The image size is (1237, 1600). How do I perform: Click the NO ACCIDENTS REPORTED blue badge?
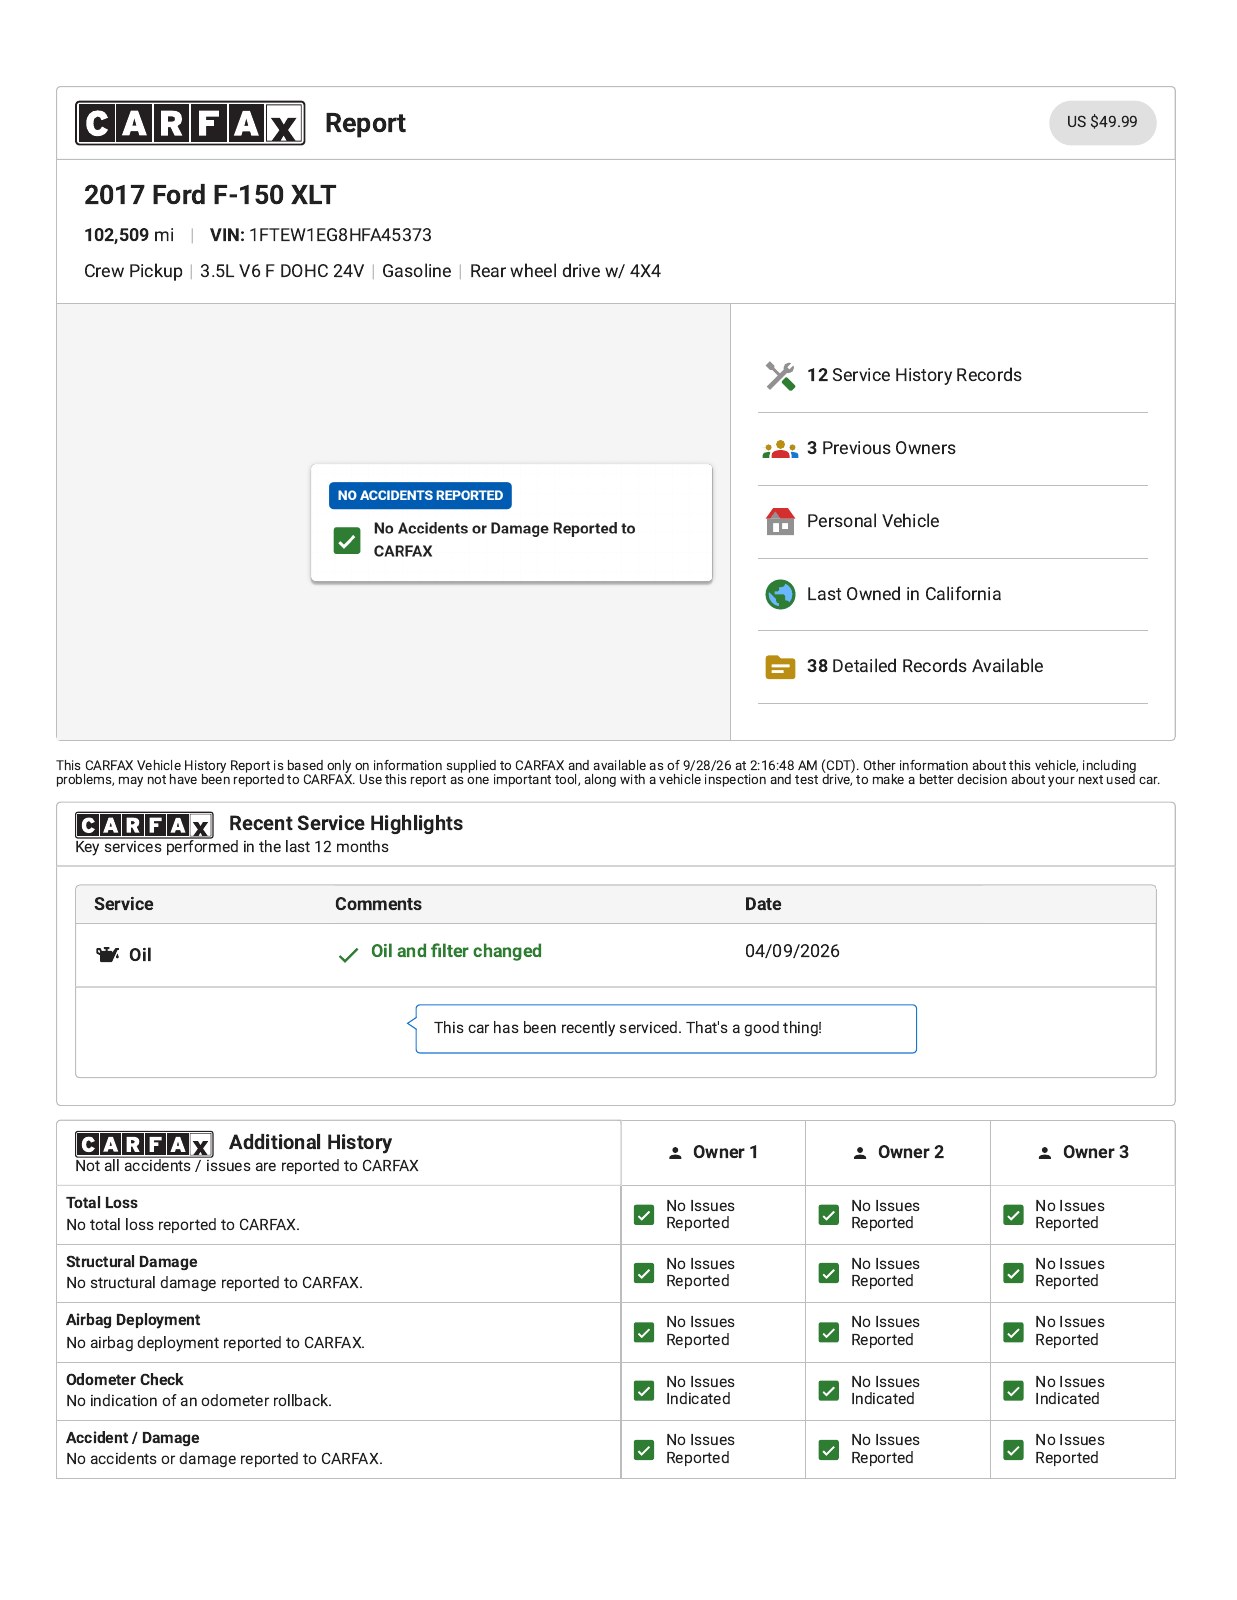click(420, 495)
